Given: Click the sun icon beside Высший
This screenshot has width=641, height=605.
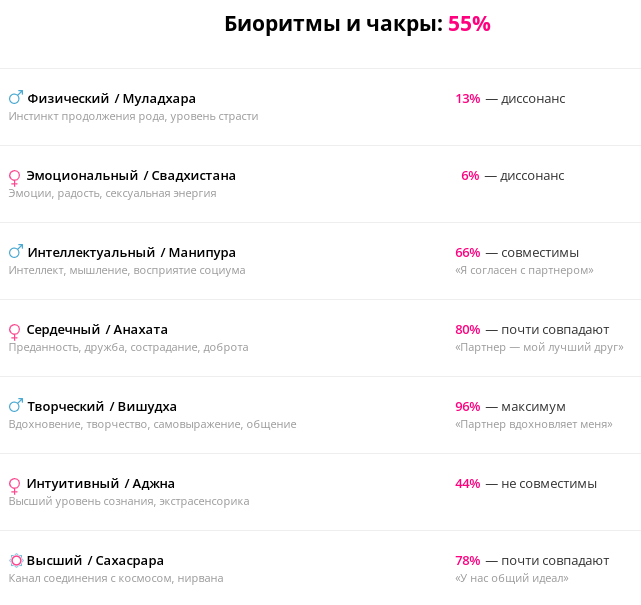Looking at the screenshot, I should click(15, 561).
